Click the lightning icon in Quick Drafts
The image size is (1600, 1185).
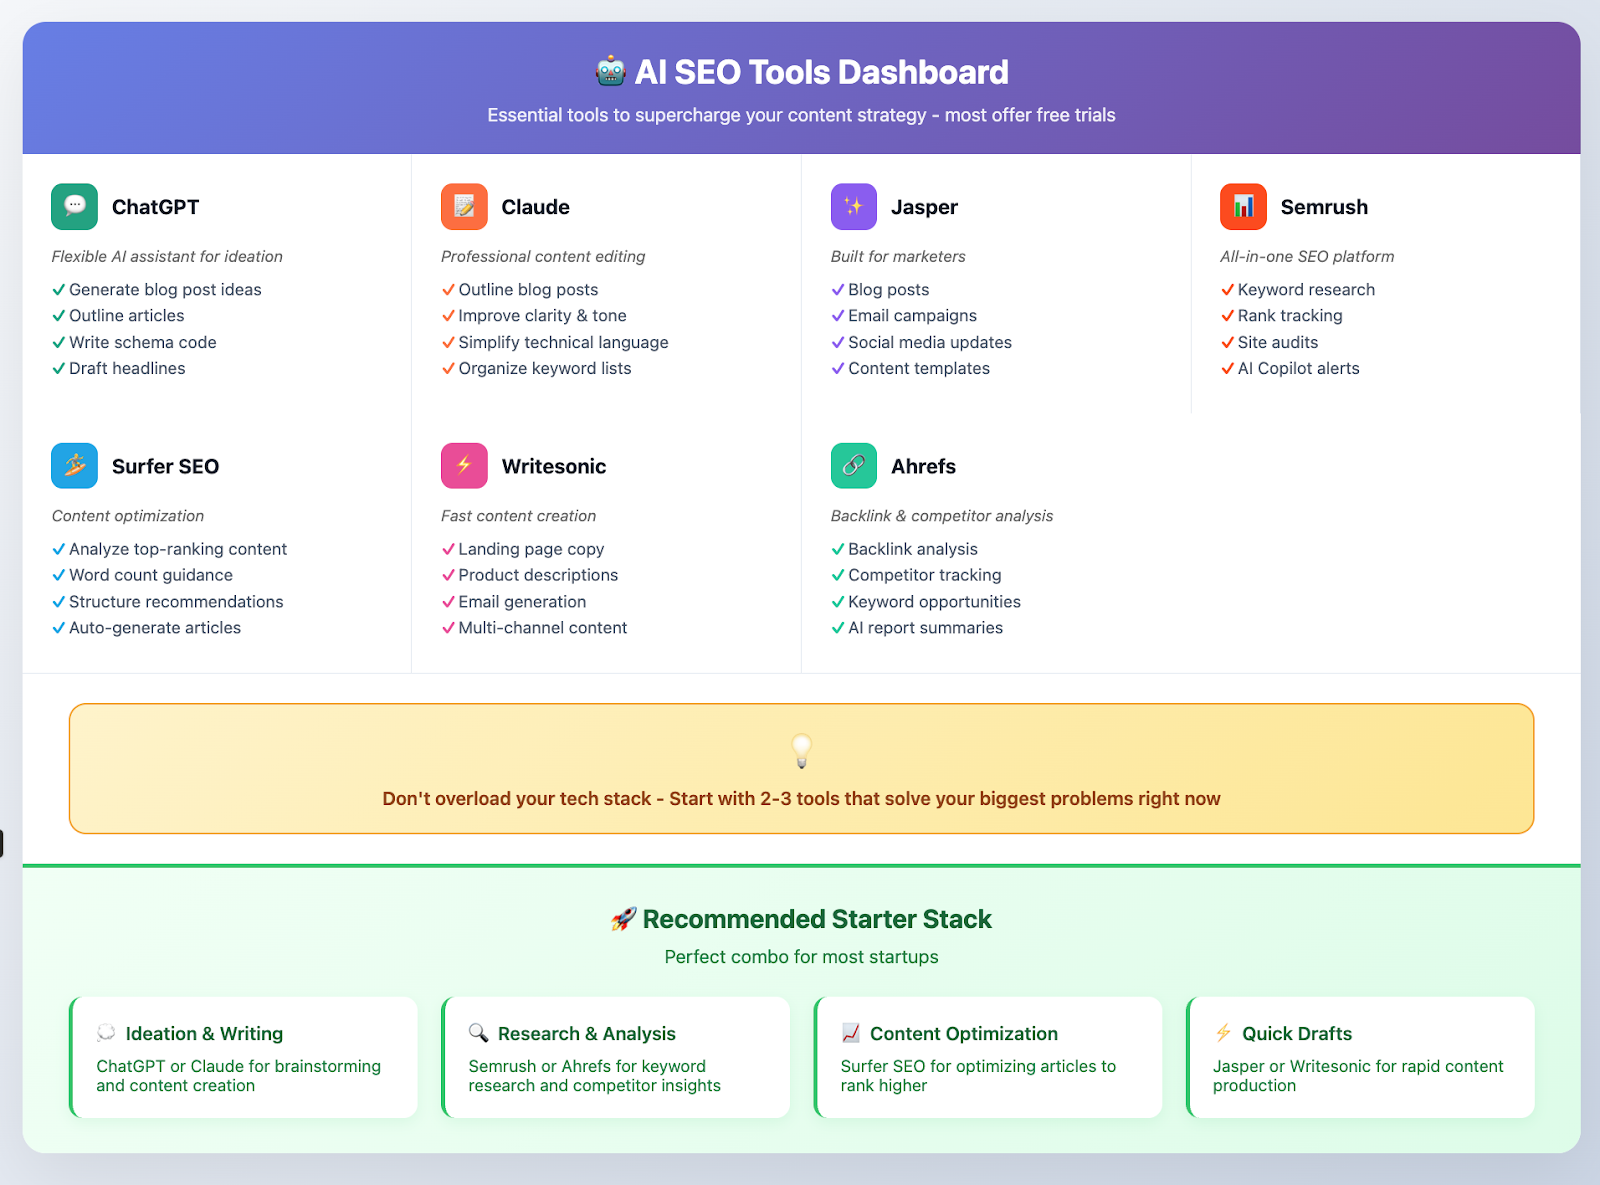pos(1223,1033)
